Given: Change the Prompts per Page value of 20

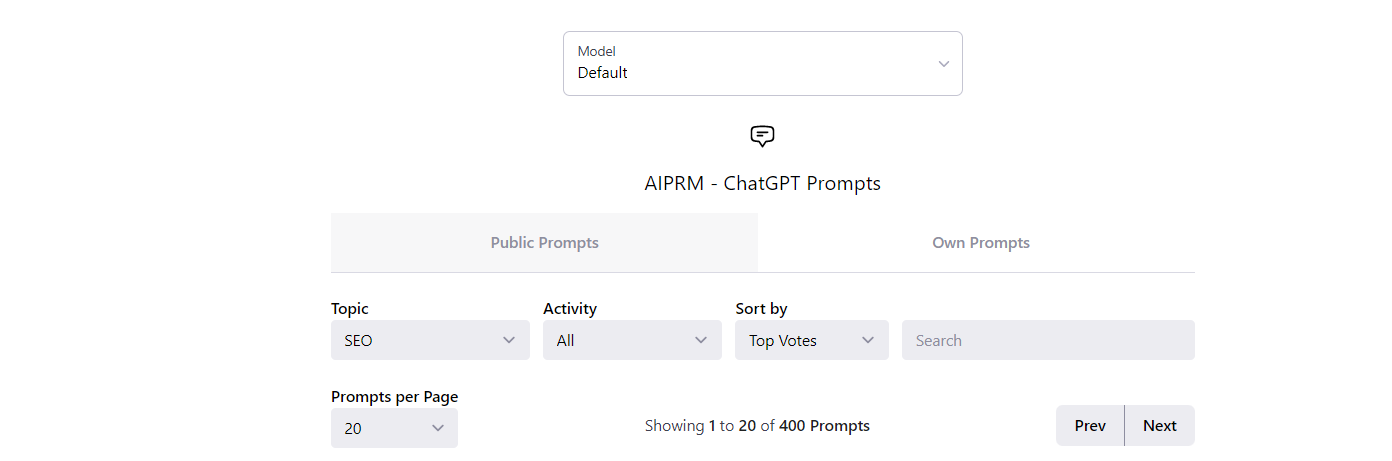Looking at the screenshot, I should pyautogui.click(x=394, y=428).
